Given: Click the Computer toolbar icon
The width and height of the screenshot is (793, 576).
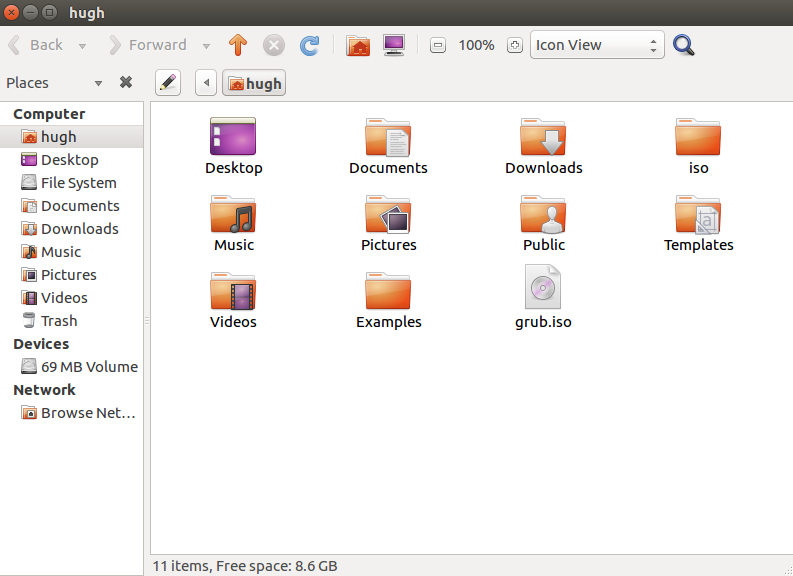Looking at the screenshot, I should (x=394, y=45).
